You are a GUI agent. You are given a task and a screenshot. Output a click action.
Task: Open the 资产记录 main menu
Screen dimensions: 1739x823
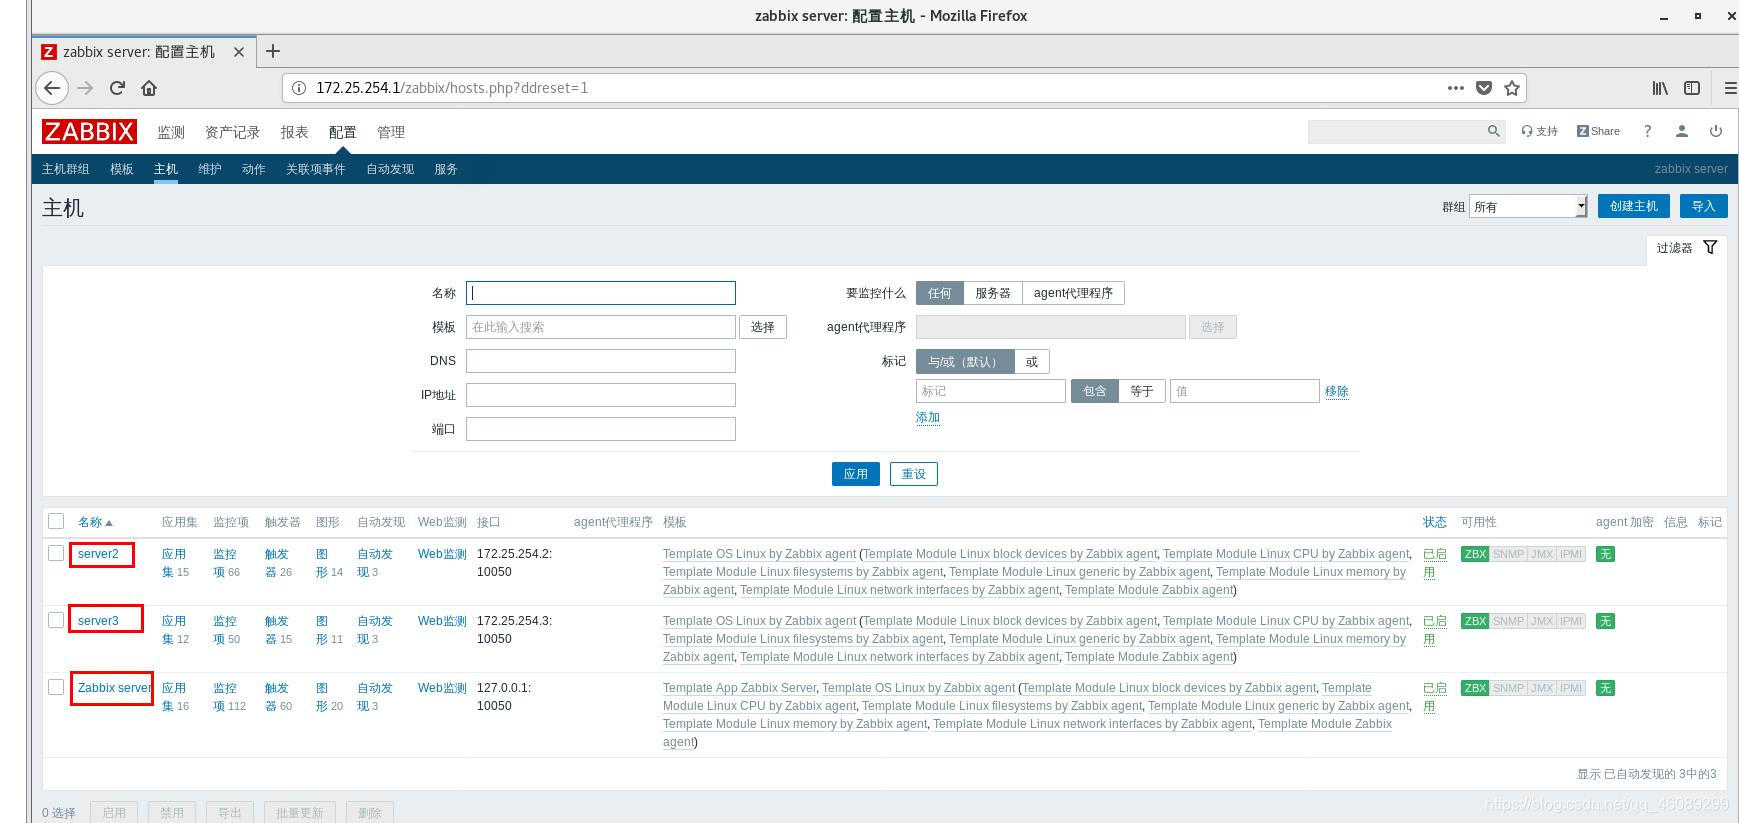coord(232,132)
